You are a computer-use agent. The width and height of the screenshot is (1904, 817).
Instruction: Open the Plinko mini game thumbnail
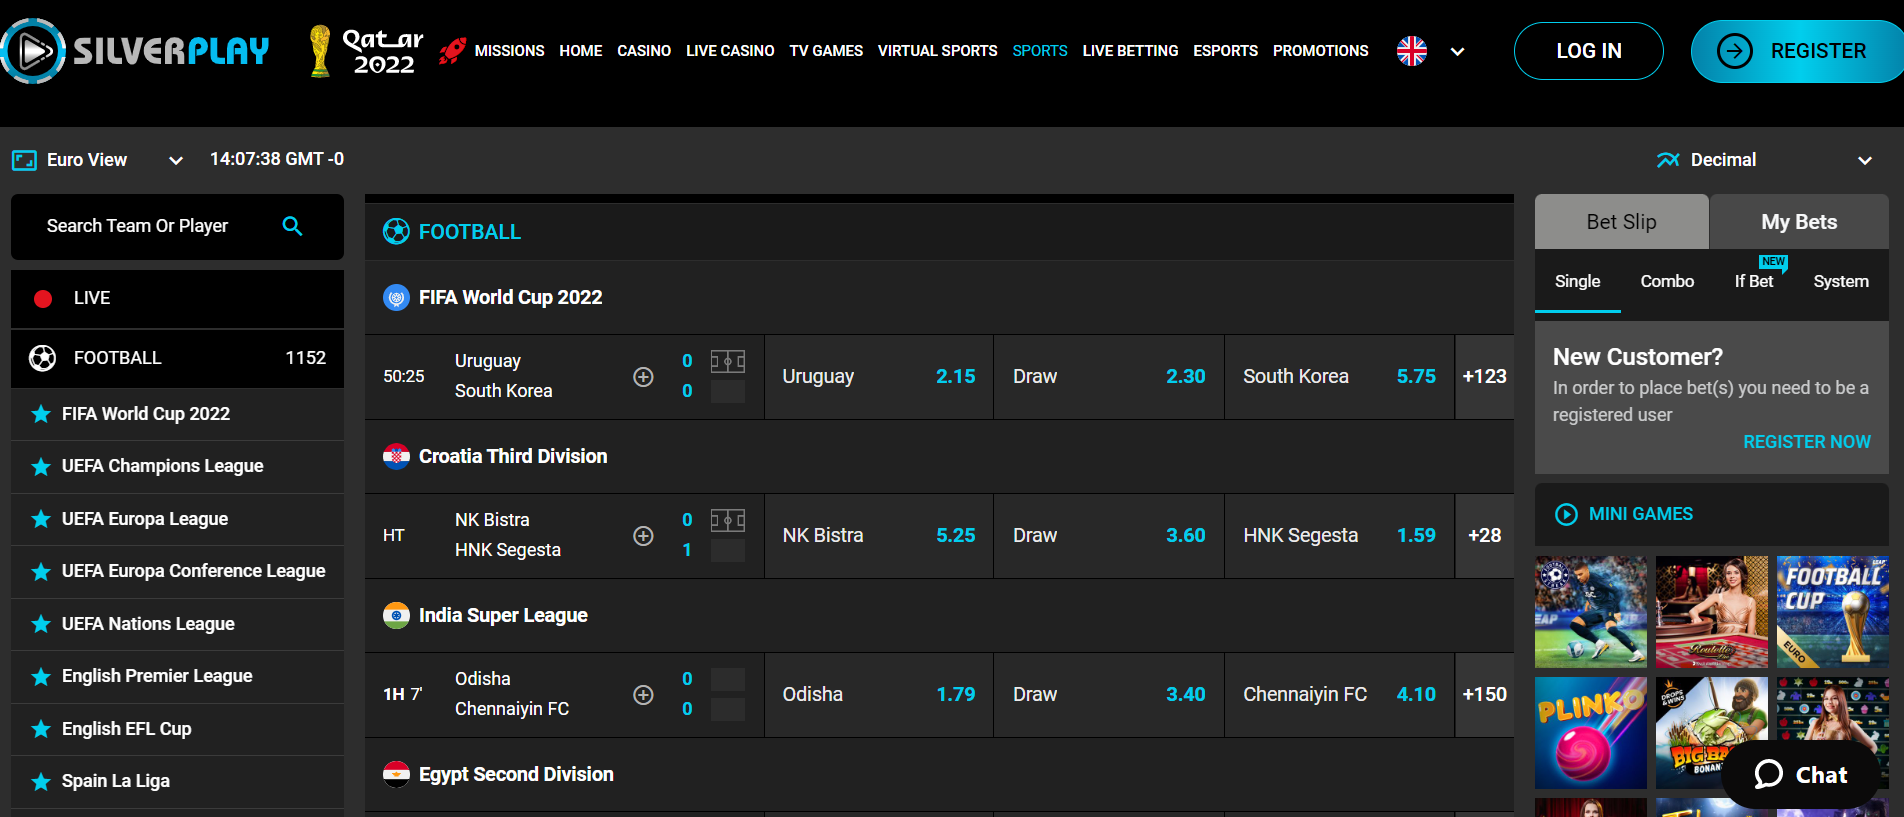click(x=1591, y=733)
